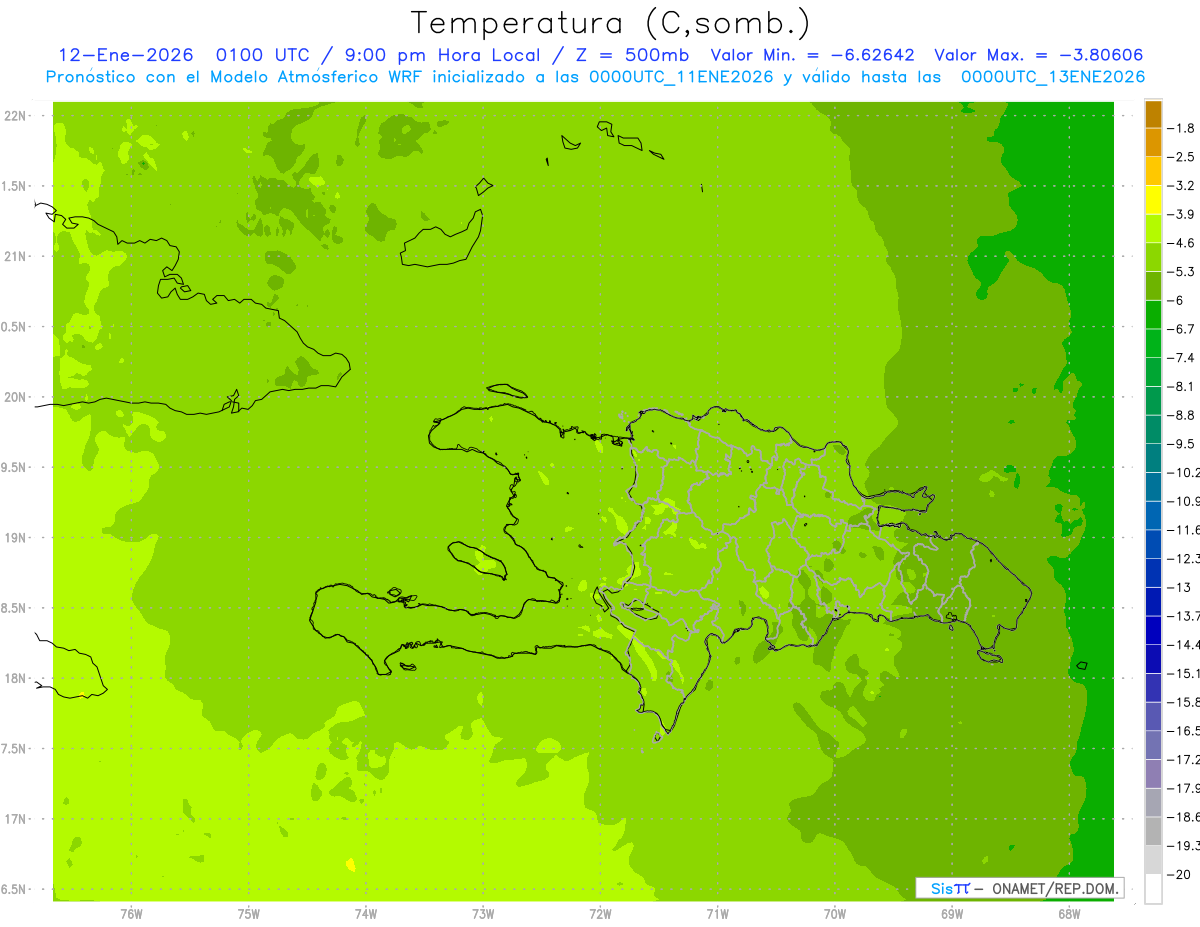The height and width of the screenshot is (927, 1200).
Task: Click the '70W' longitude label
Action: pyautogui.click(x=835, y=913)
